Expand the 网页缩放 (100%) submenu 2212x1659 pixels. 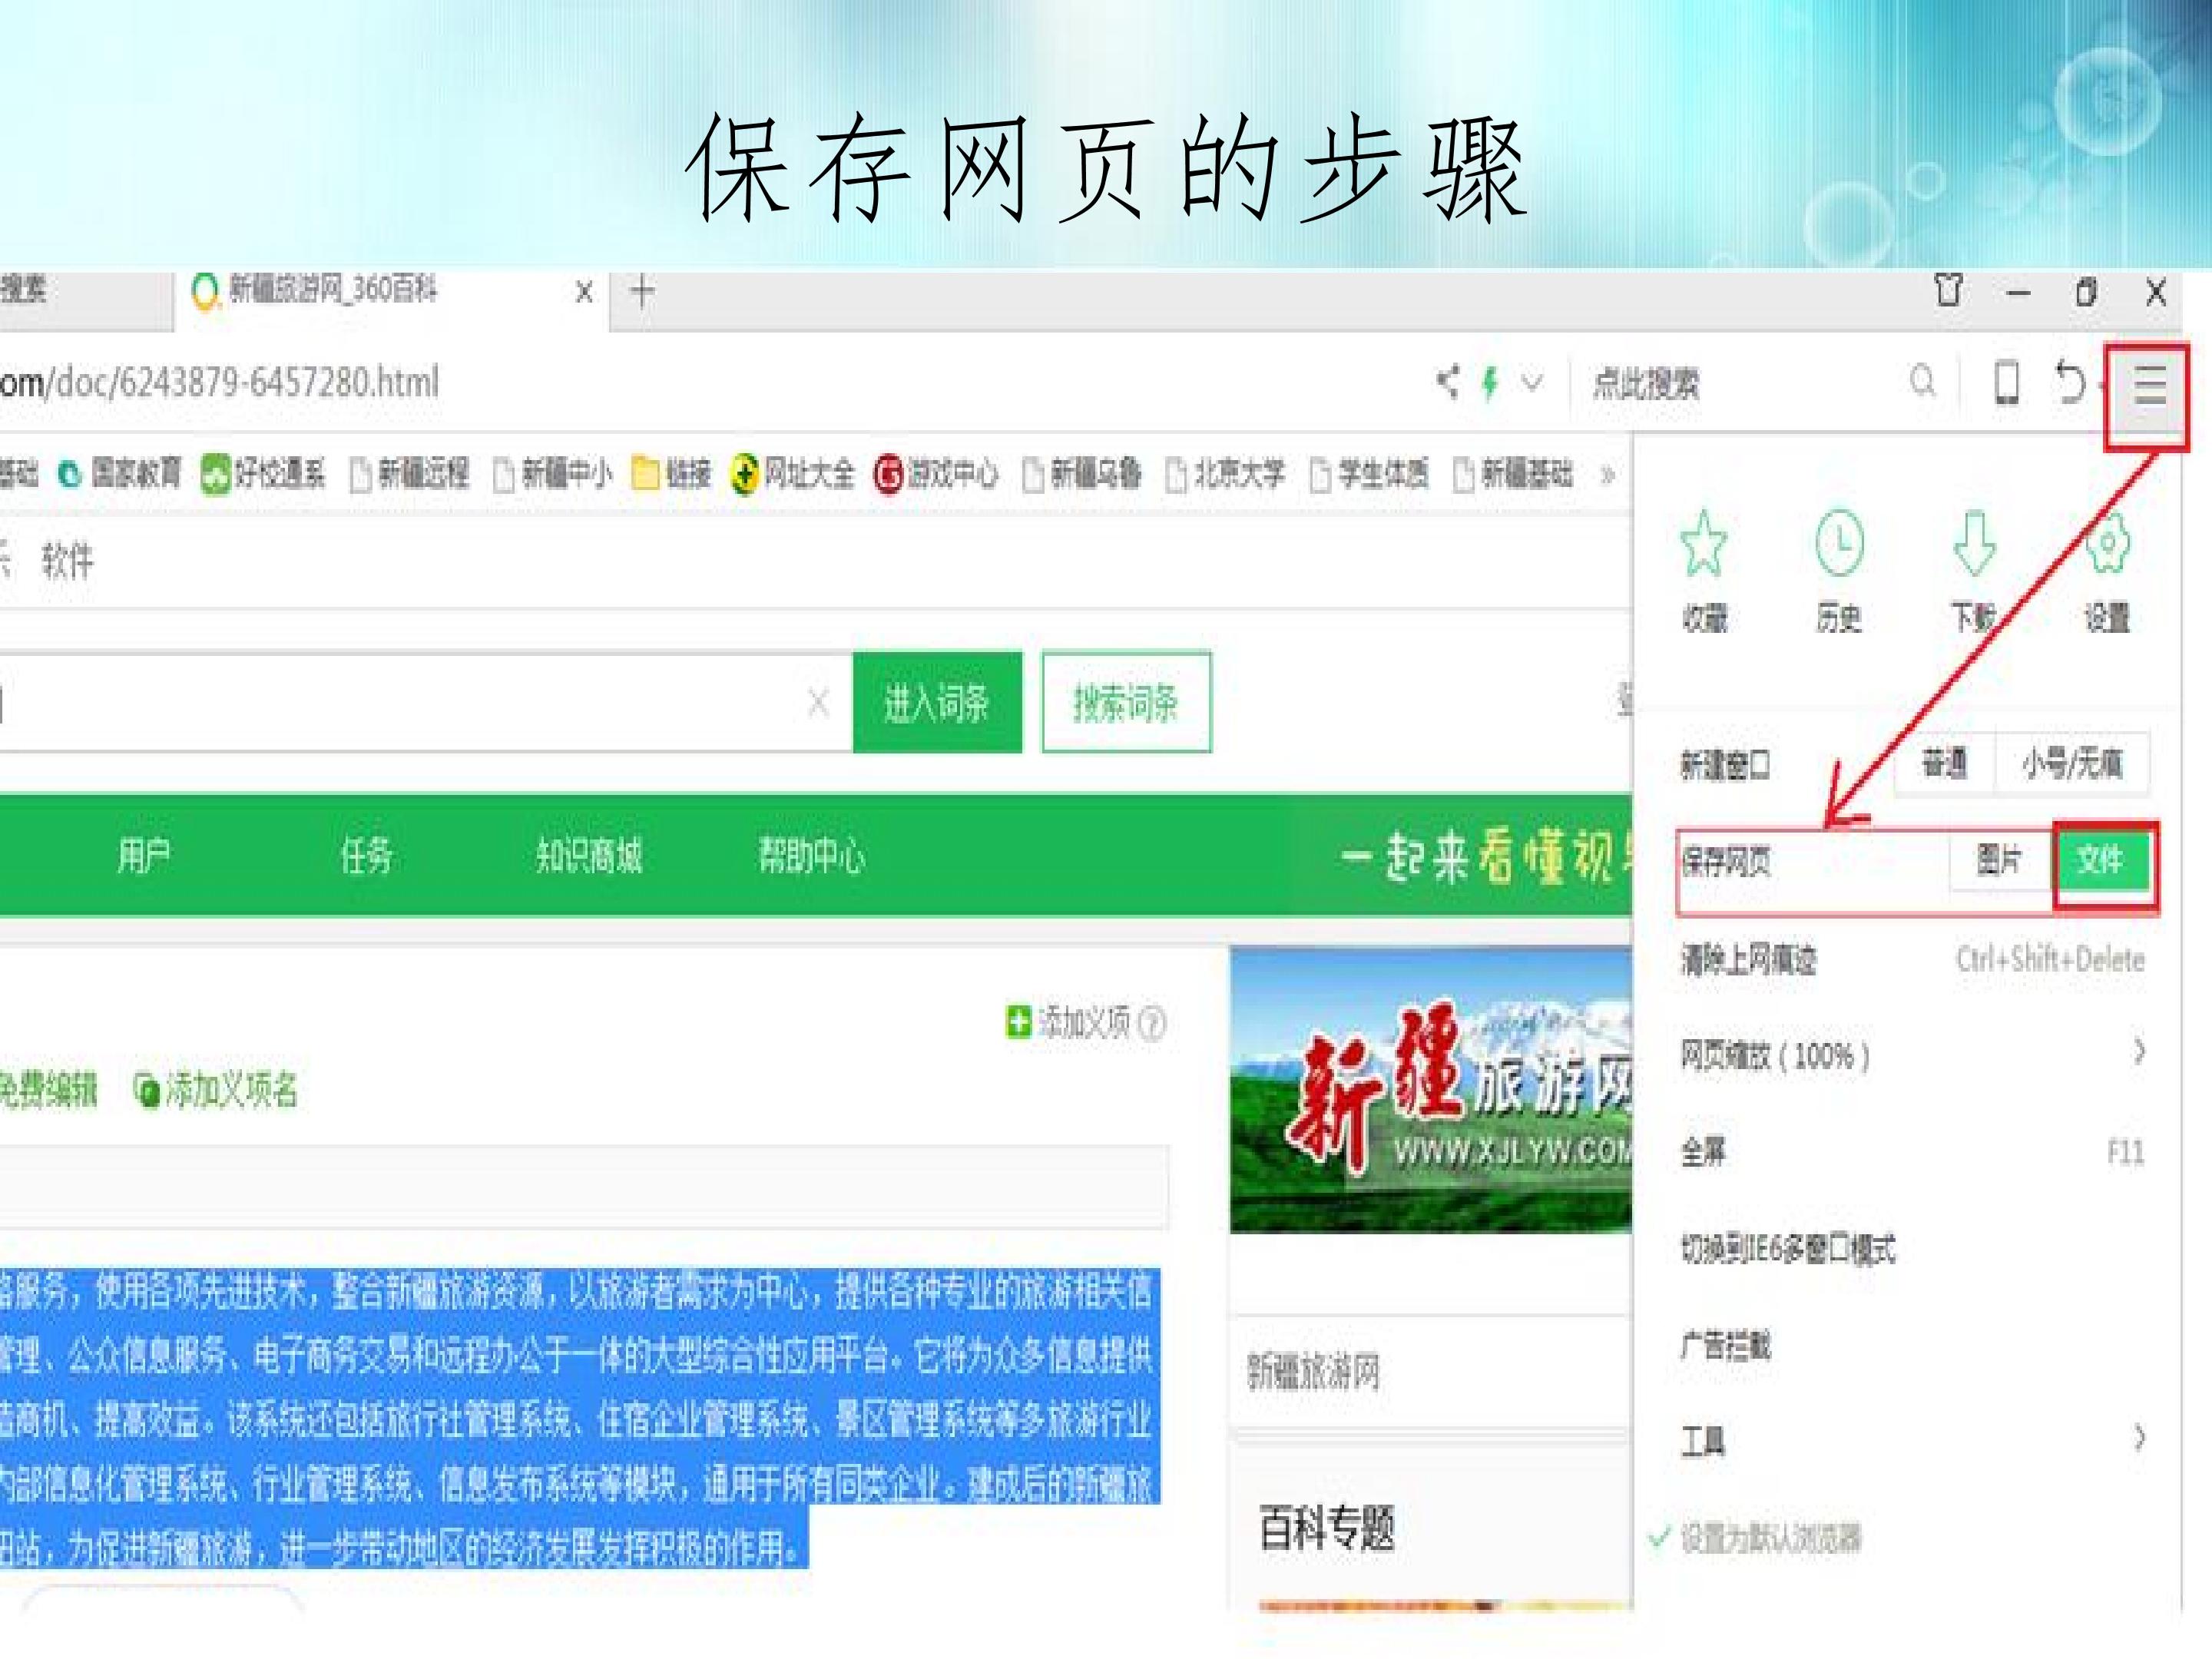[1910, 1054]
